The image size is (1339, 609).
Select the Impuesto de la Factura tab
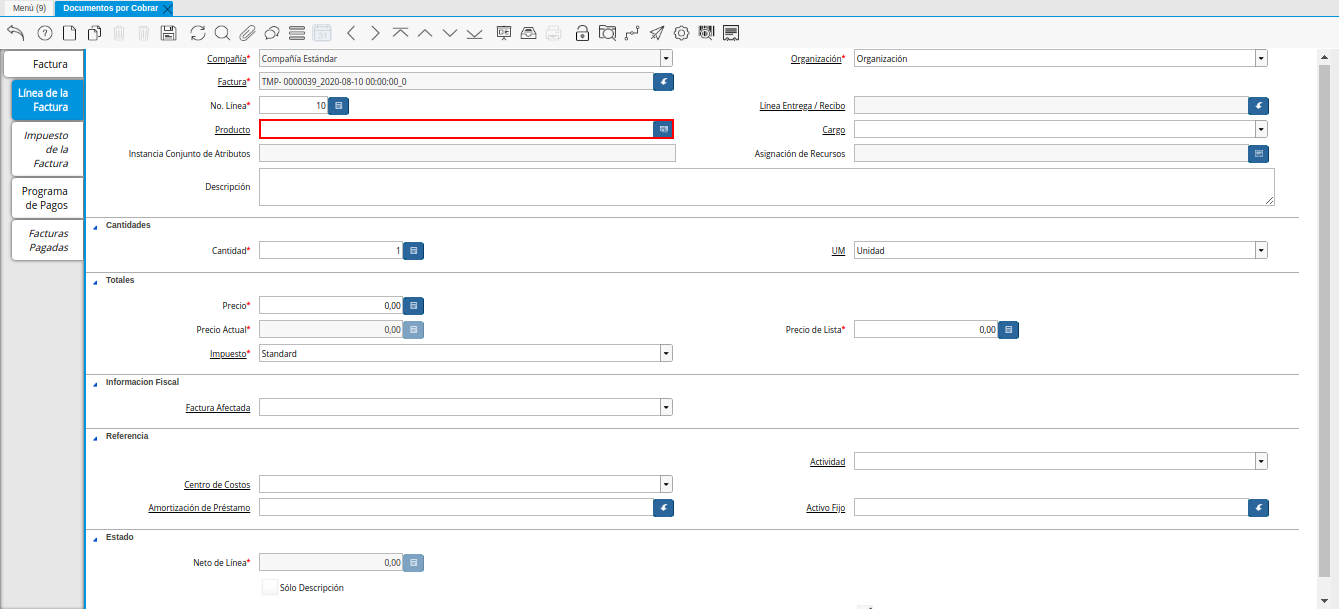(46, 149)
